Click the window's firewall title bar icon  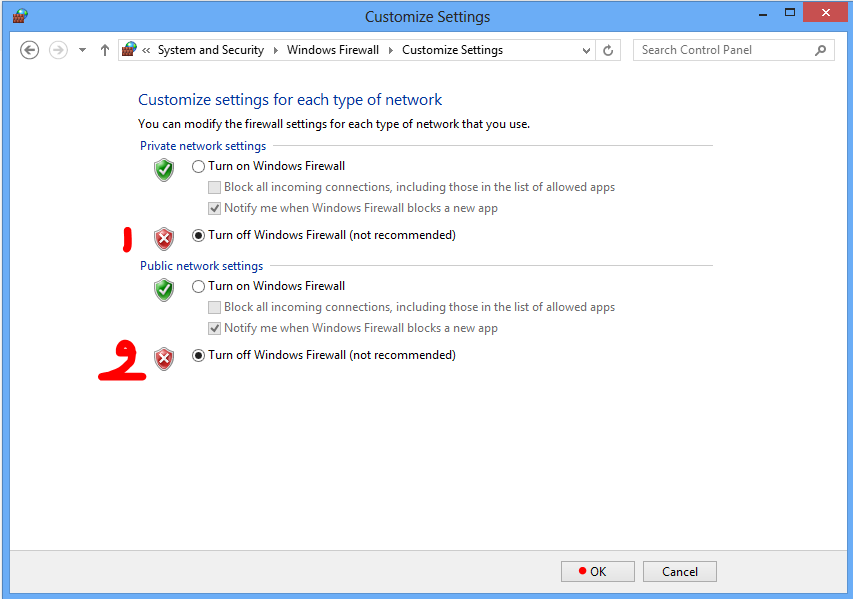(x=20, y=16)
